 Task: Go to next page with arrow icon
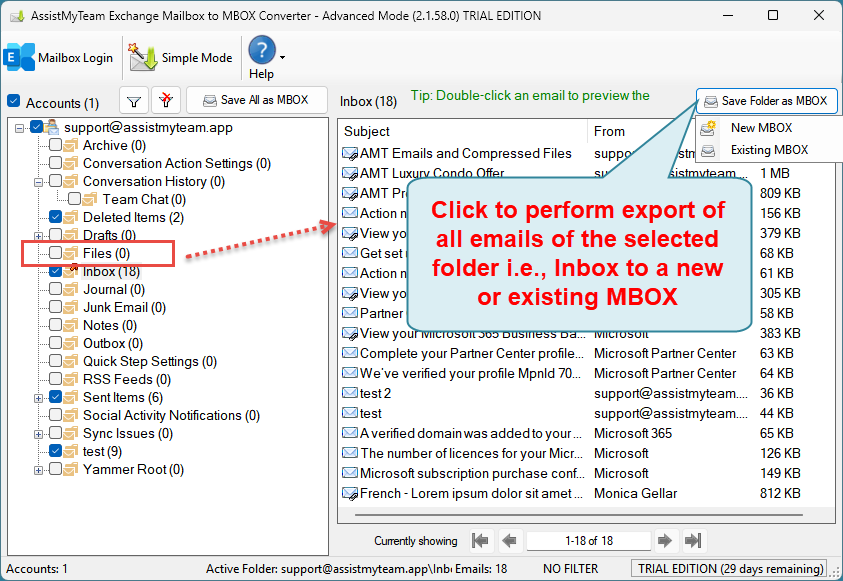[x=665, y=540]
